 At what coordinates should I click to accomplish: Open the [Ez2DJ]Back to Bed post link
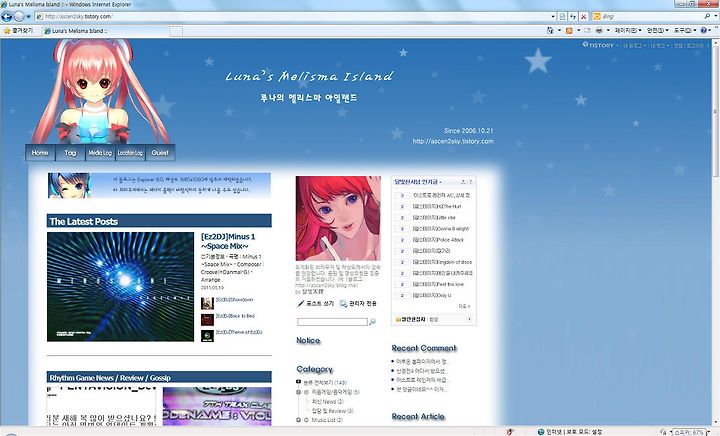(x=235, y=316)
